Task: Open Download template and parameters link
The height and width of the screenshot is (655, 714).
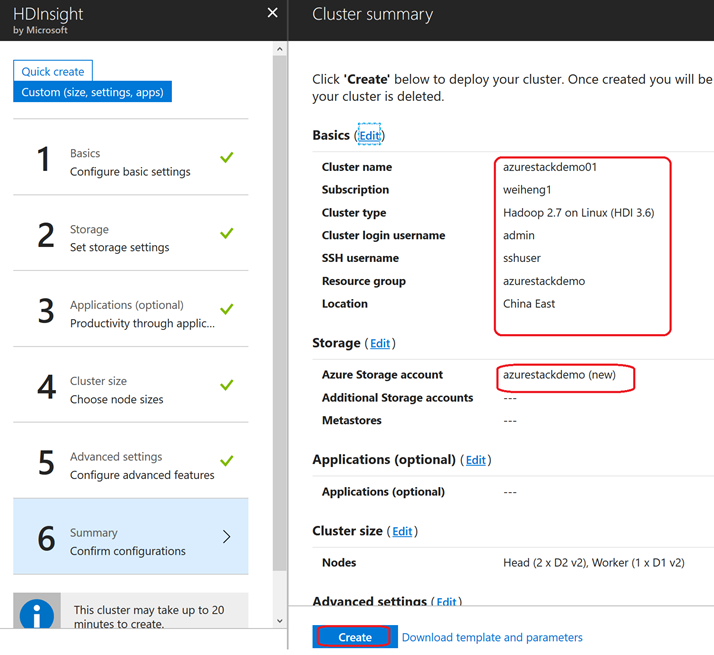Action: [x=492, y=637]
